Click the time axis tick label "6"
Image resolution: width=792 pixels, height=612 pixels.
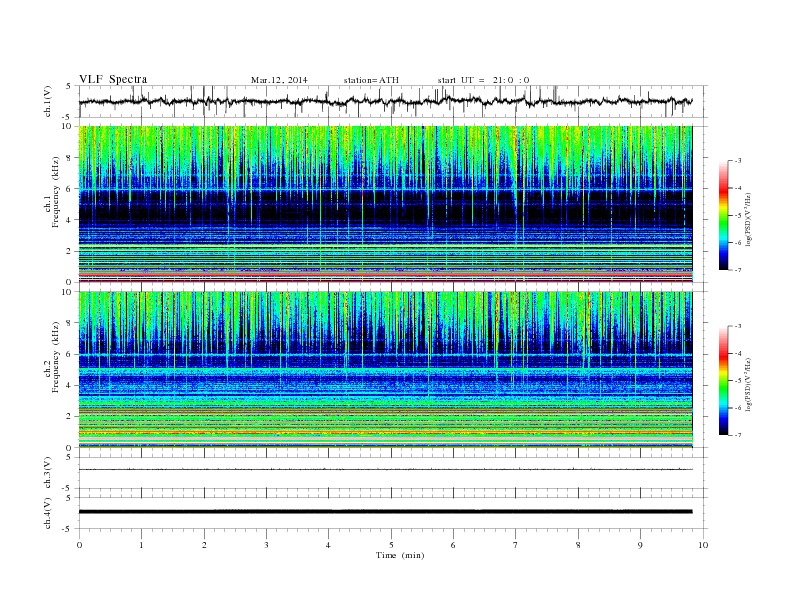tap(453, 545)
